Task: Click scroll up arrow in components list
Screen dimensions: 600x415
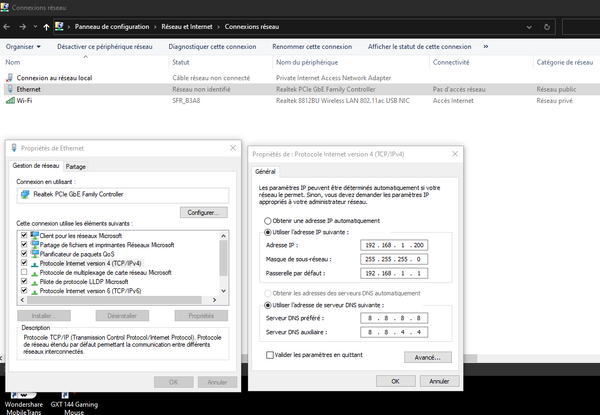Action: click(223, 236)
